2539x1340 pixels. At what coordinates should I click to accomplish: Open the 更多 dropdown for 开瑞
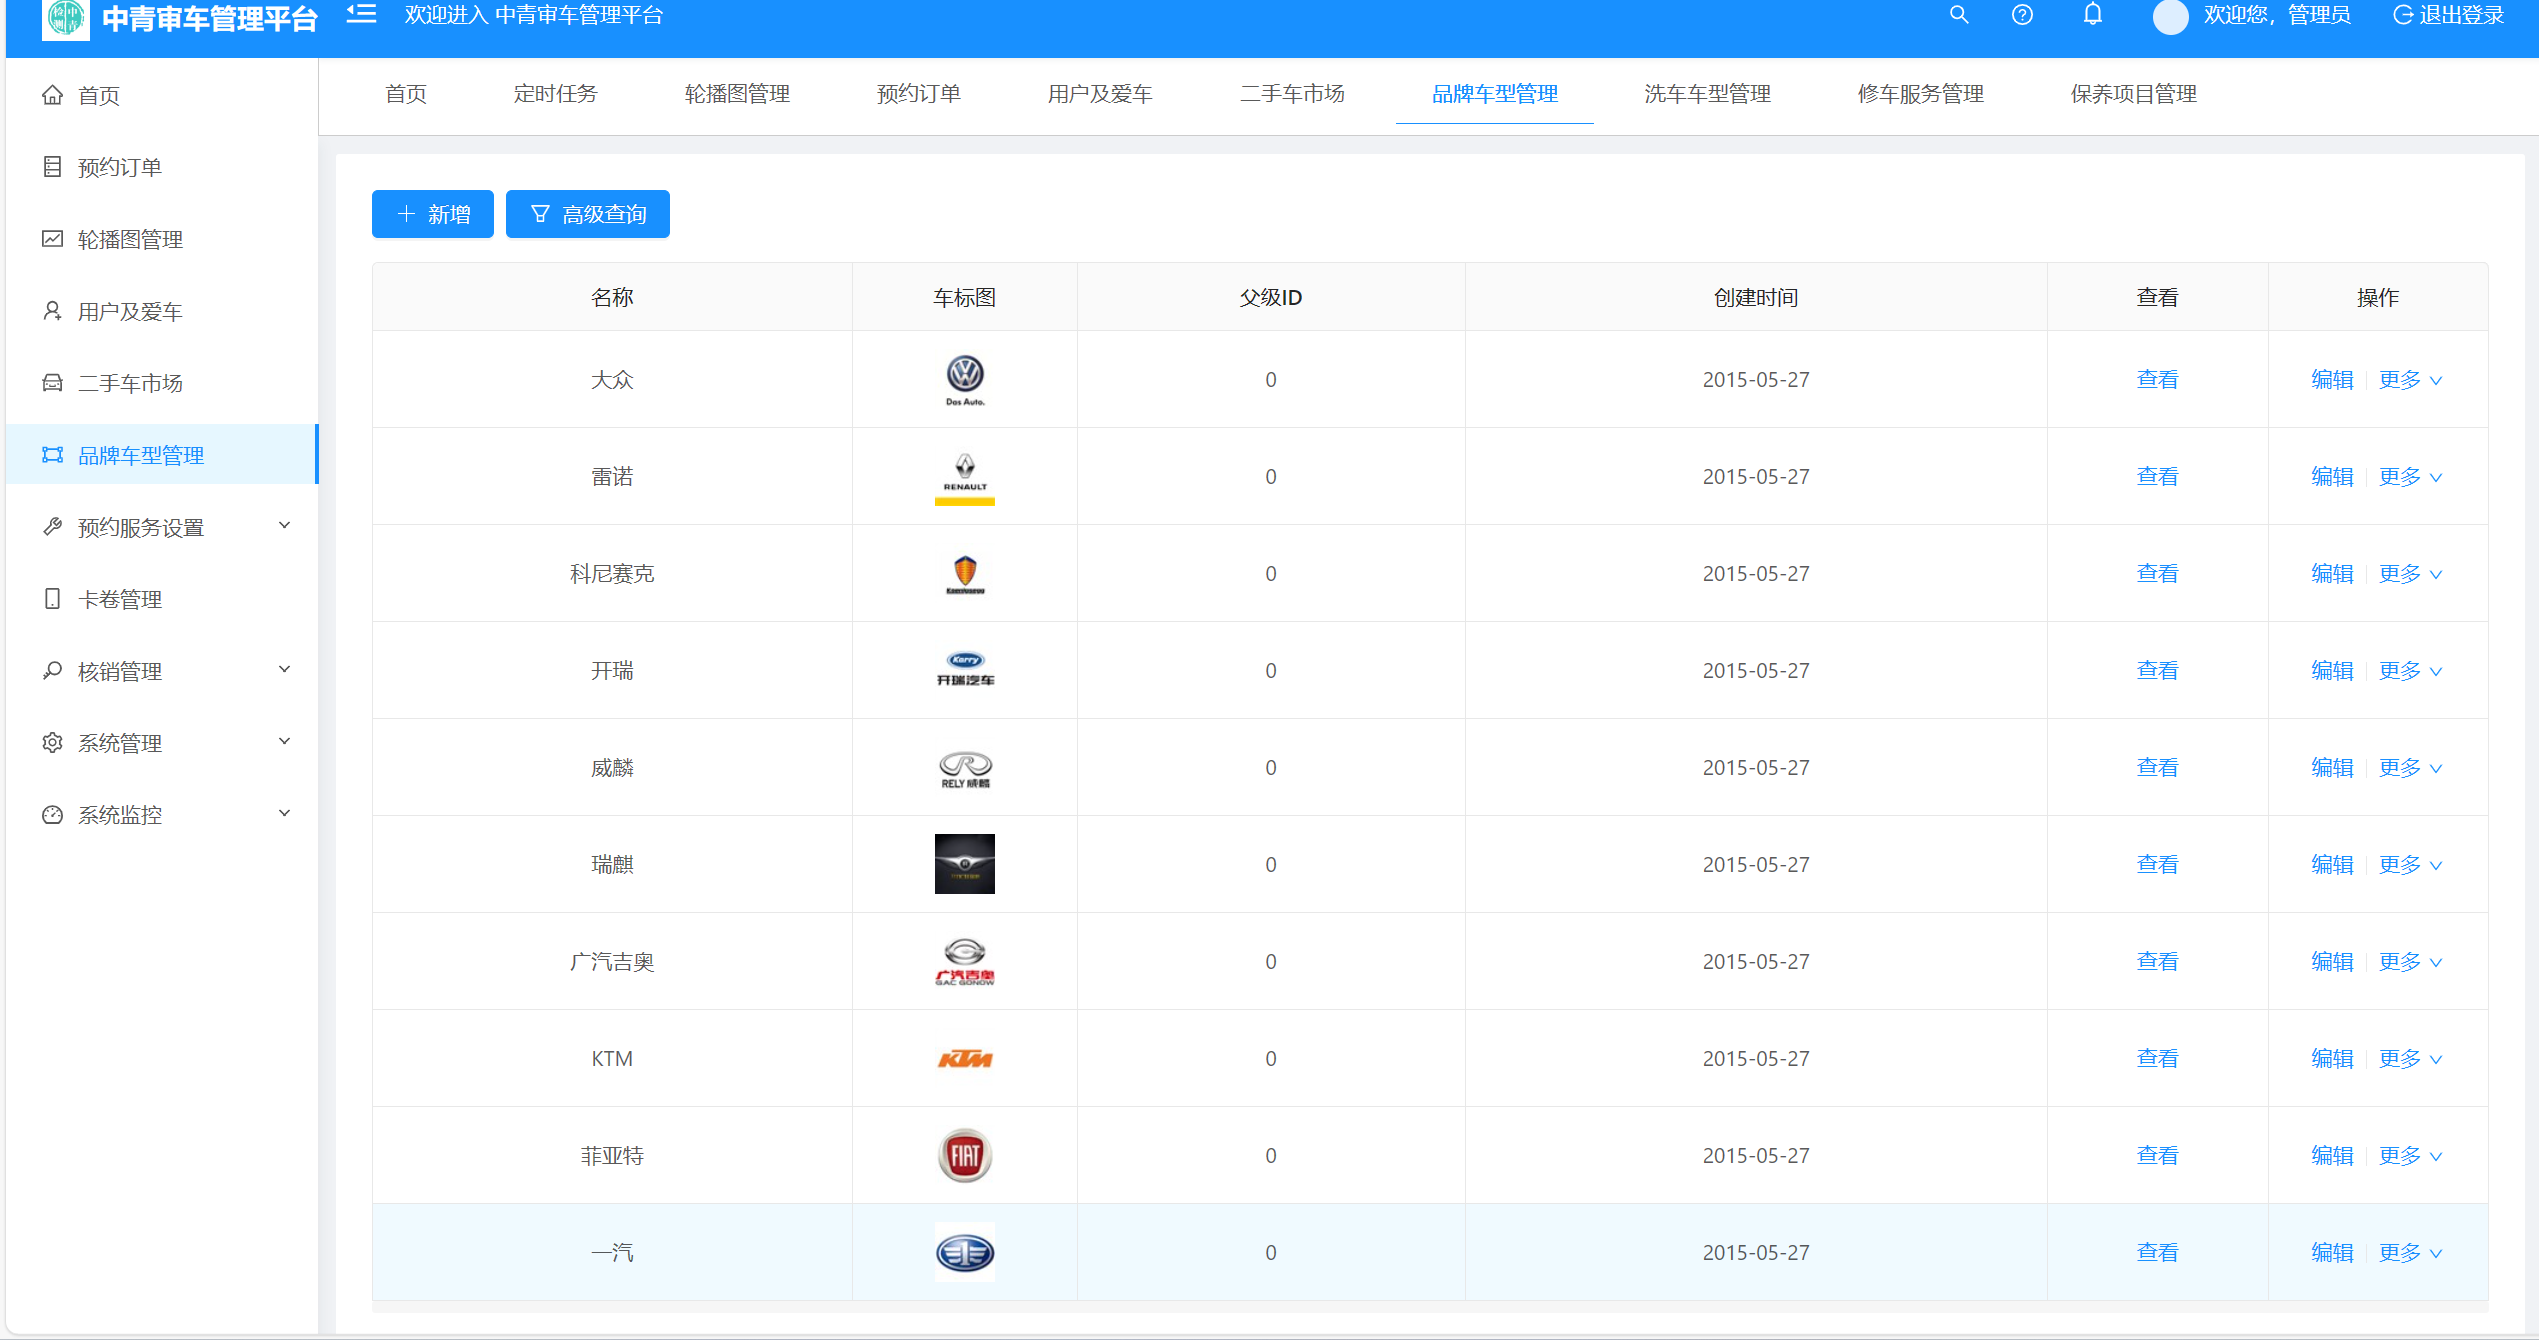(2410, 671)
